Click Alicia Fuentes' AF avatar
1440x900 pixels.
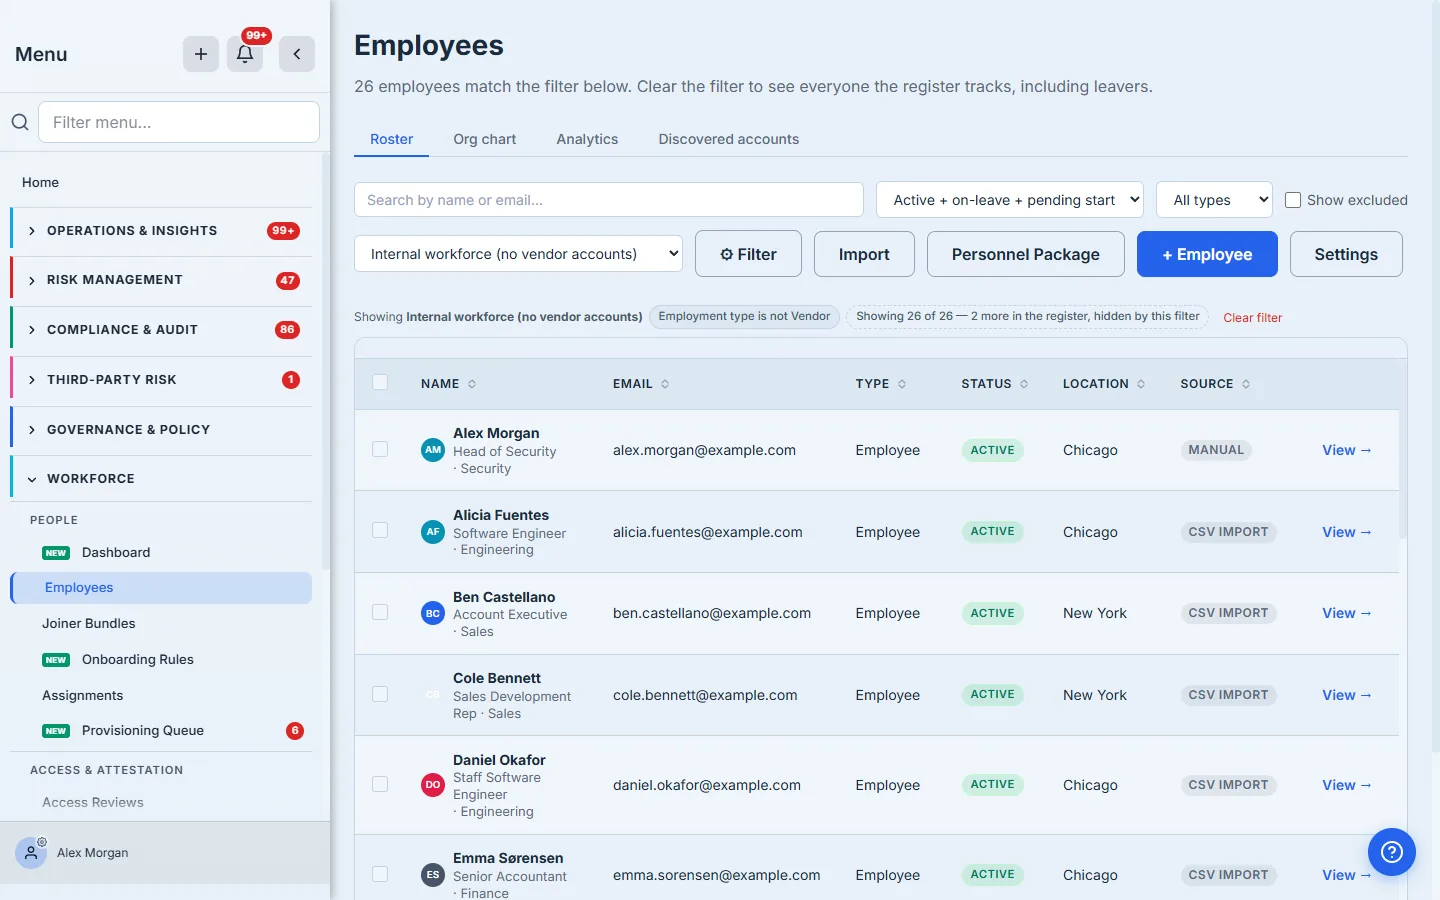point(433,532)
